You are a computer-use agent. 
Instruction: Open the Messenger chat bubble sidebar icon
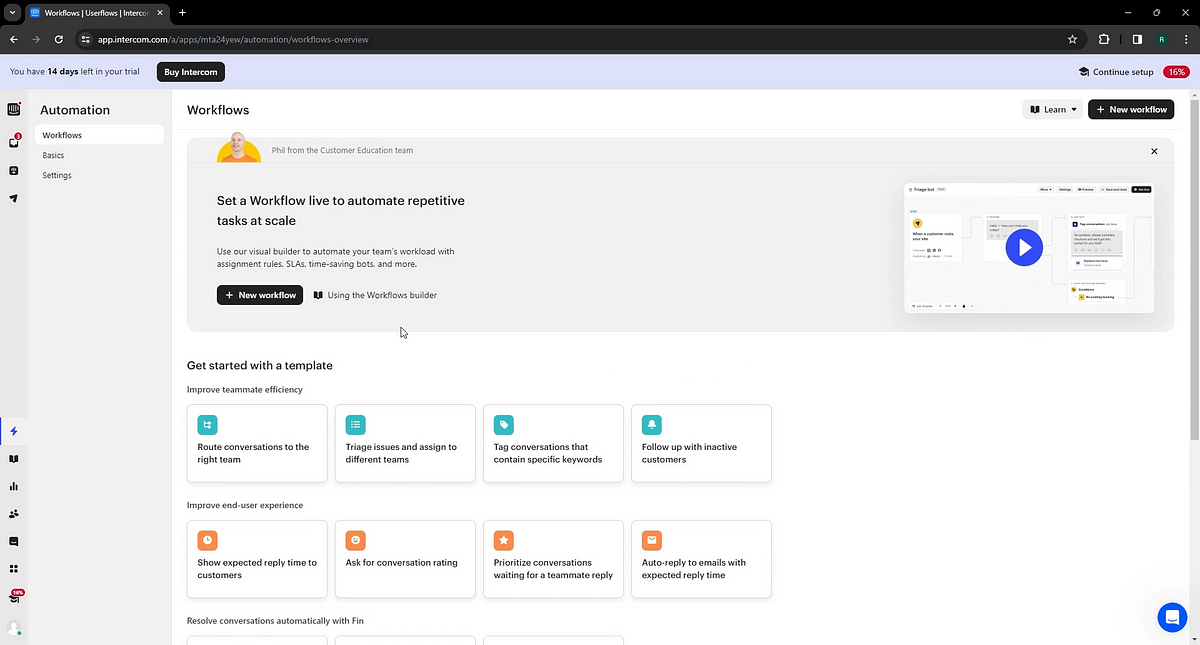click(x=14, y=541)
